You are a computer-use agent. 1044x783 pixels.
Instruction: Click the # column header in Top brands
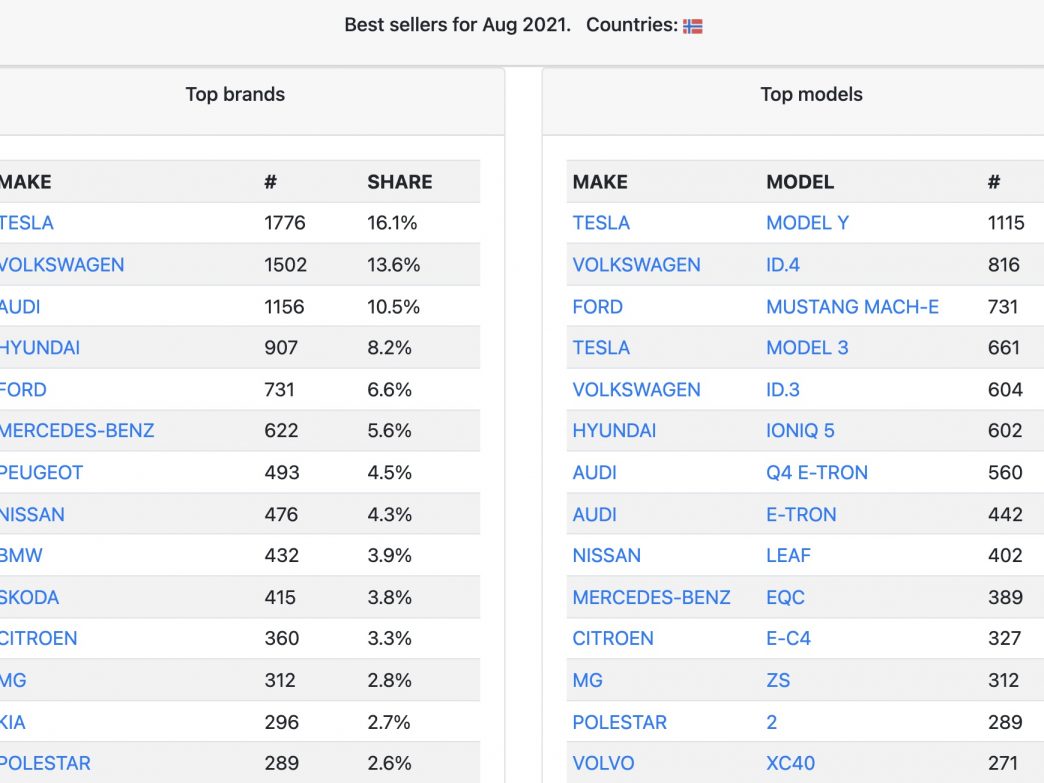coord(270,182)
